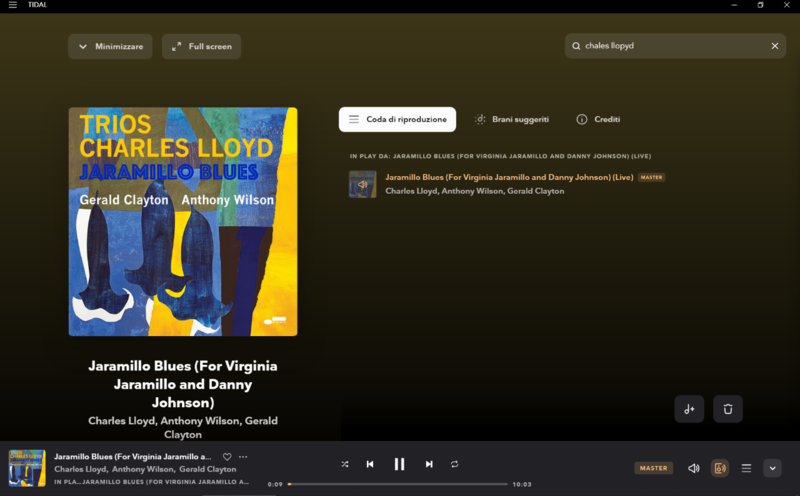Open the sound output device icon
The height and width of the screenshot is (496, 800).
coord(720,468)
